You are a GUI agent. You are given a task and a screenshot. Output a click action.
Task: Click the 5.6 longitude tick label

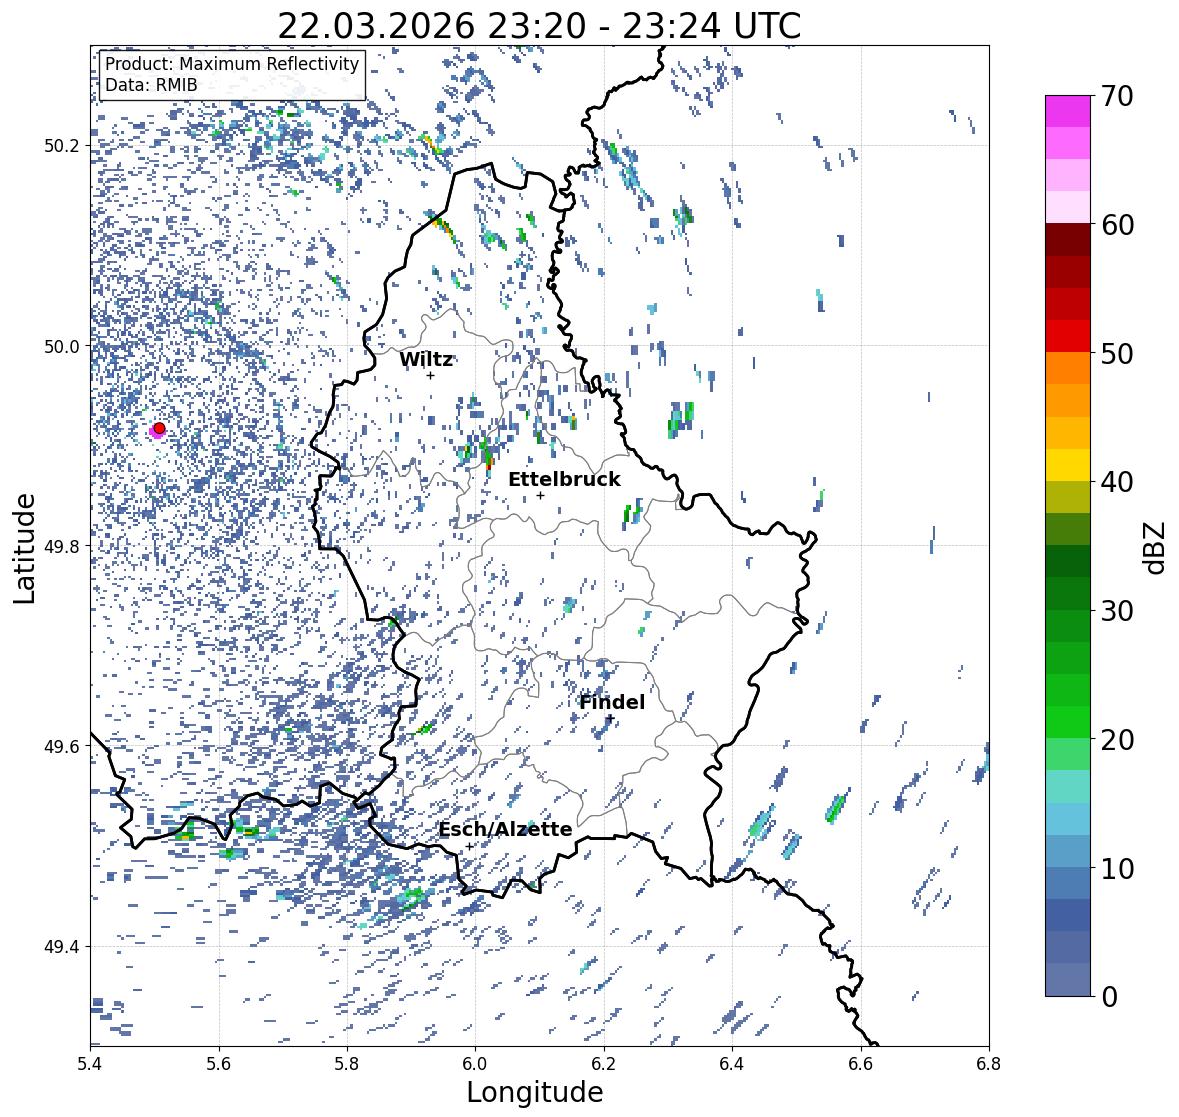point(219,1064)
